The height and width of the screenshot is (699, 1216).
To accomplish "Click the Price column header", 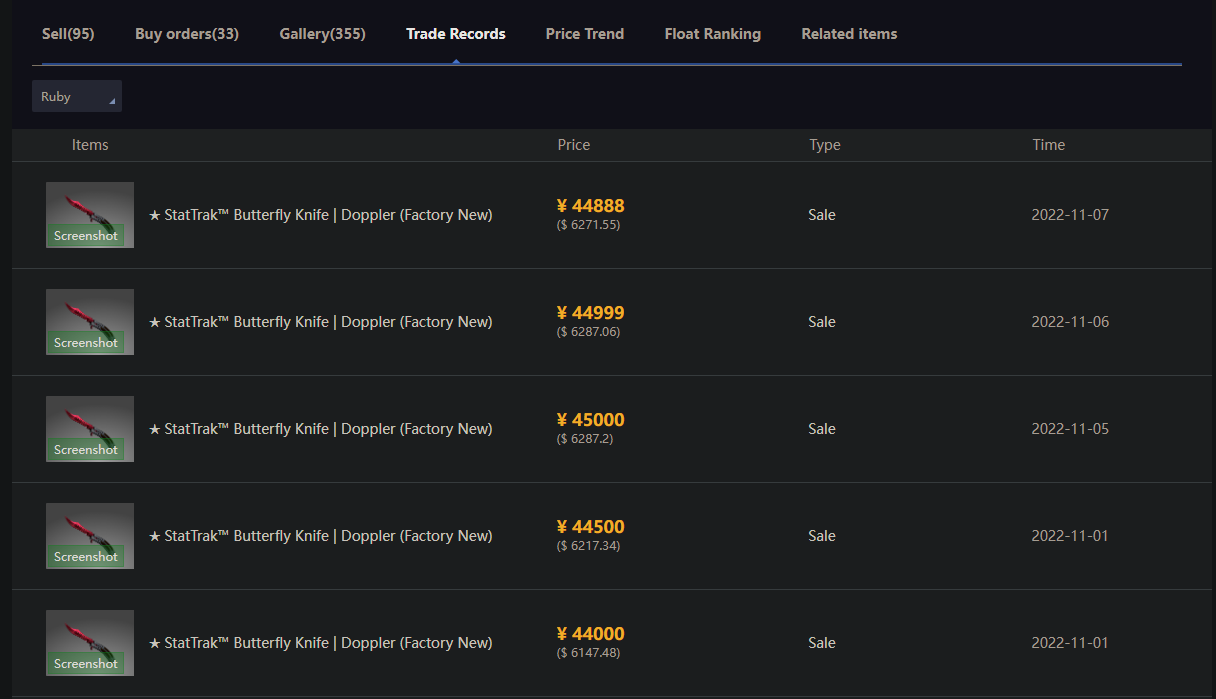I will click(x=574, y=145).
